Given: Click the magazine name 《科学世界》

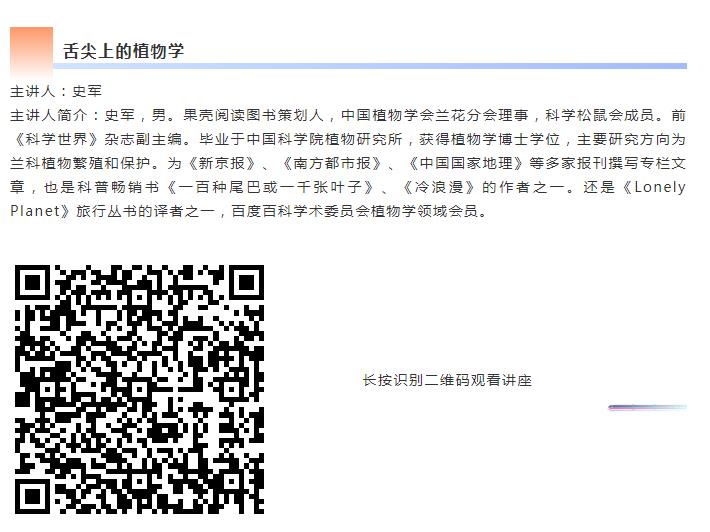Looking at the screenshot, I should coord(57,139).
